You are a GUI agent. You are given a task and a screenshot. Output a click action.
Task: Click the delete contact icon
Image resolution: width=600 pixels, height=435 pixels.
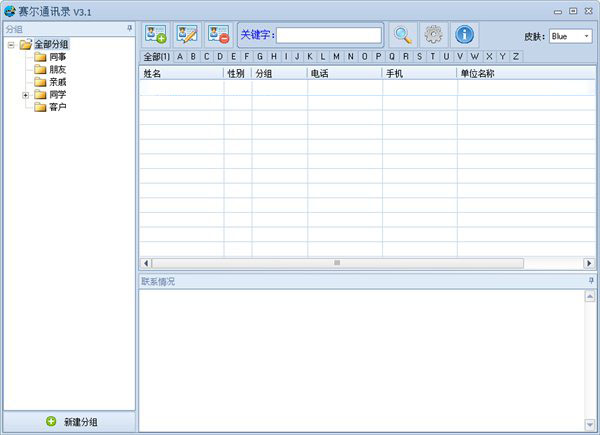[x=218, y=35]
